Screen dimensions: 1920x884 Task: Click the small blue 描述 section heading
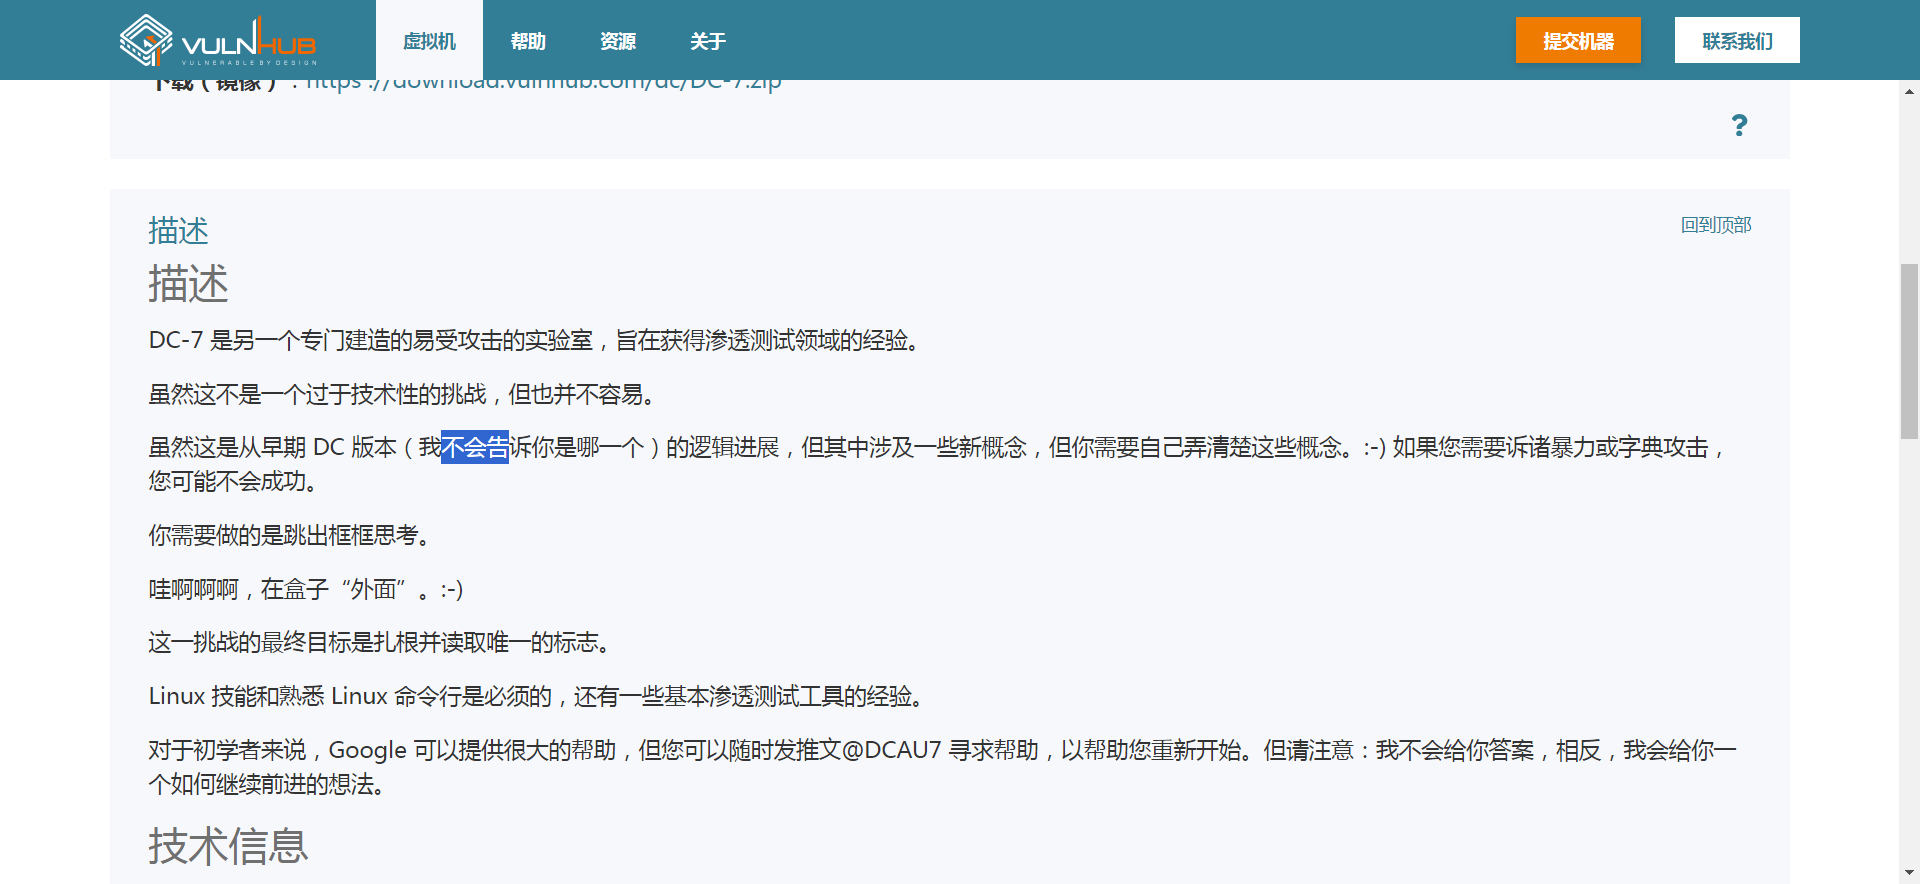[178, 231]
